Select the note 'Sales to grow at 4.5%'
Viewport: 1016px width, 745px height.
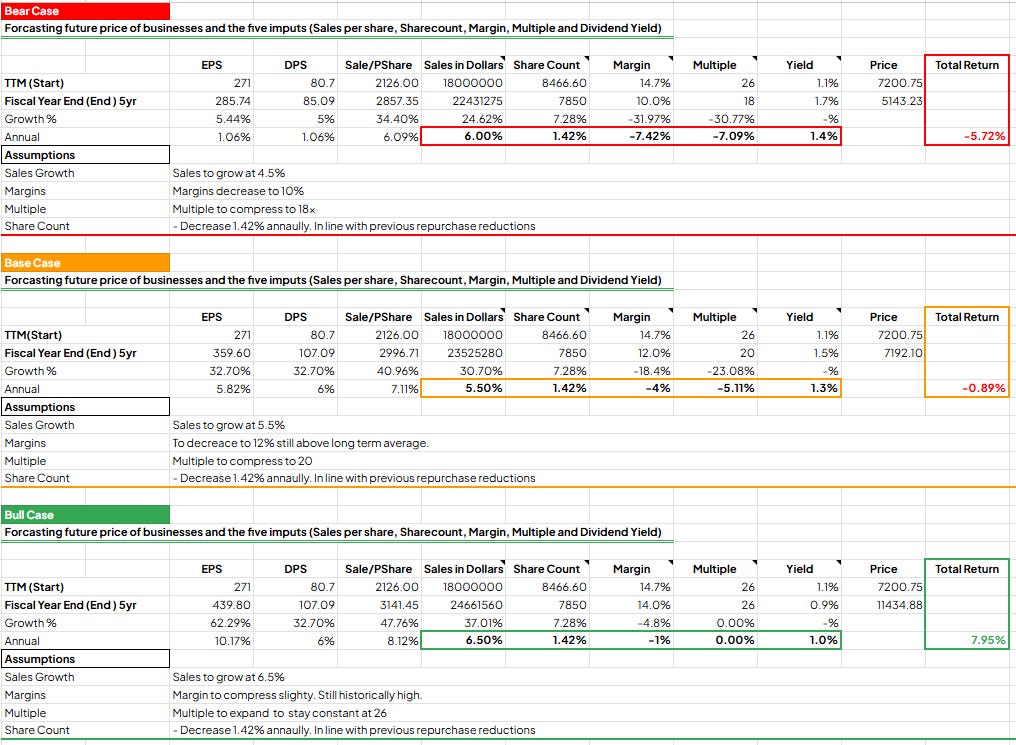(229, 173)
